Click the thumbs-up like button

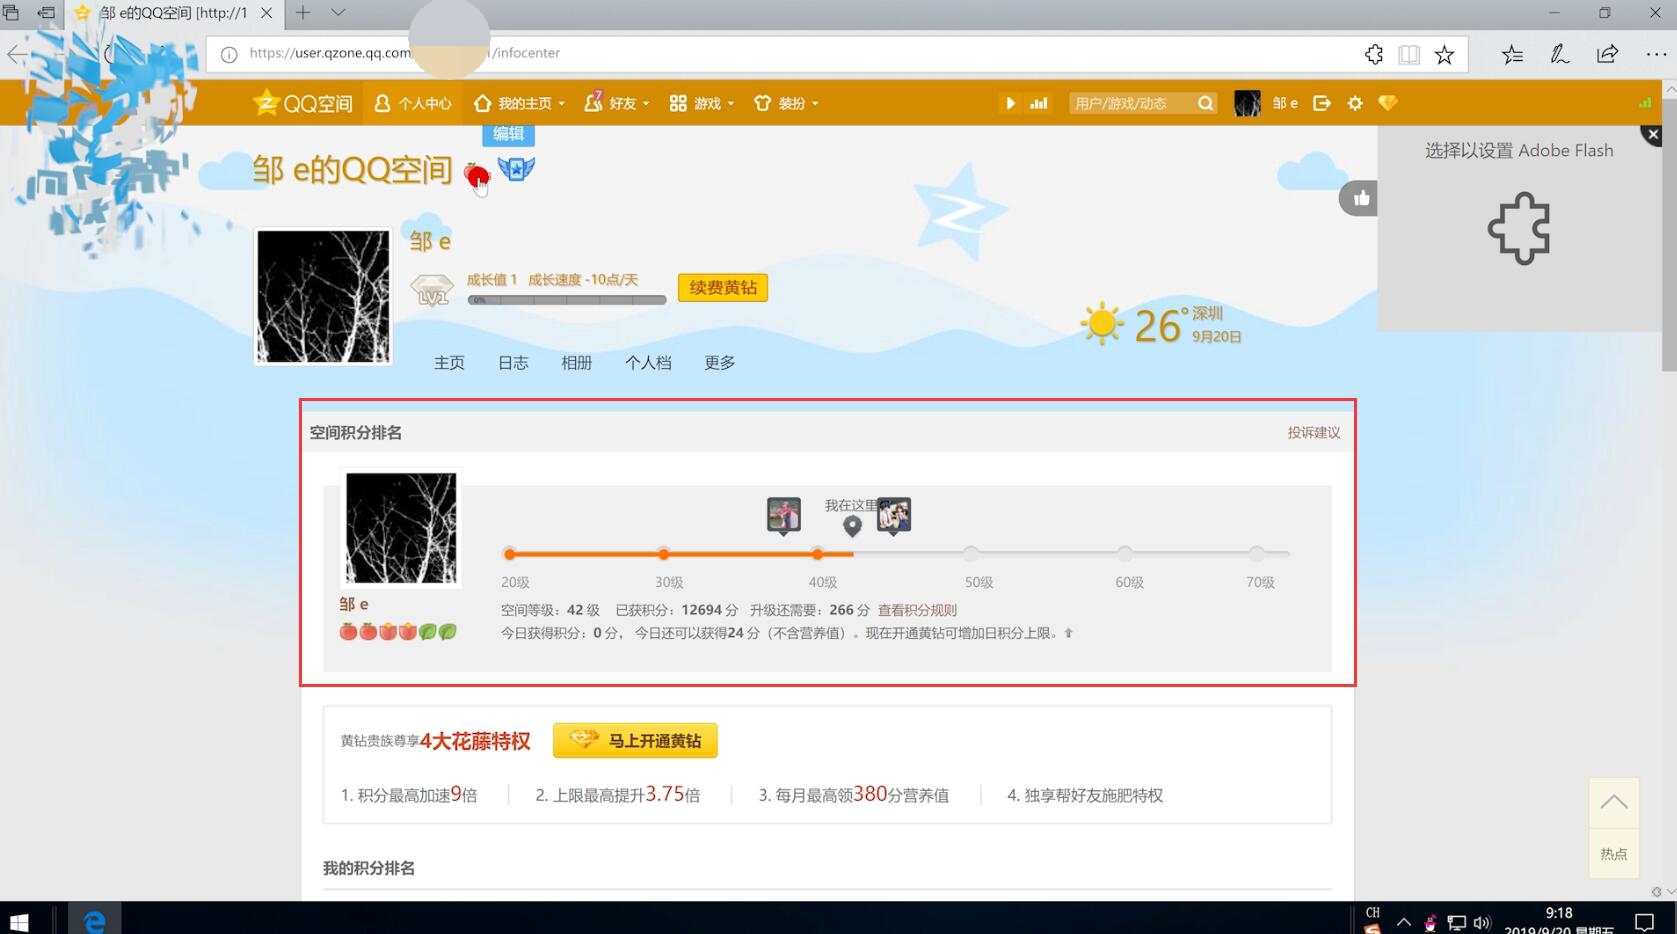tap(1360, 198)
